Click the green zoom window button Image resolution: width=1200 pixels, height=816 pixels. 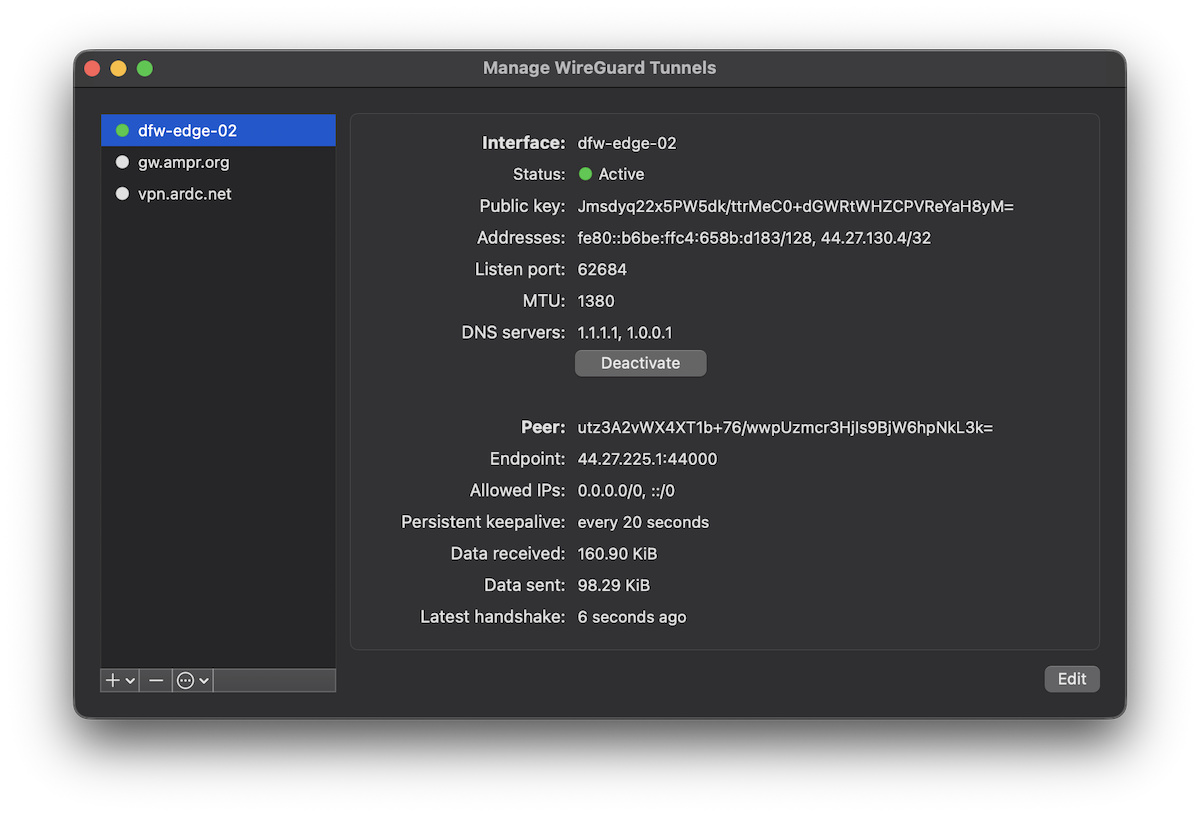pos(145,68)
